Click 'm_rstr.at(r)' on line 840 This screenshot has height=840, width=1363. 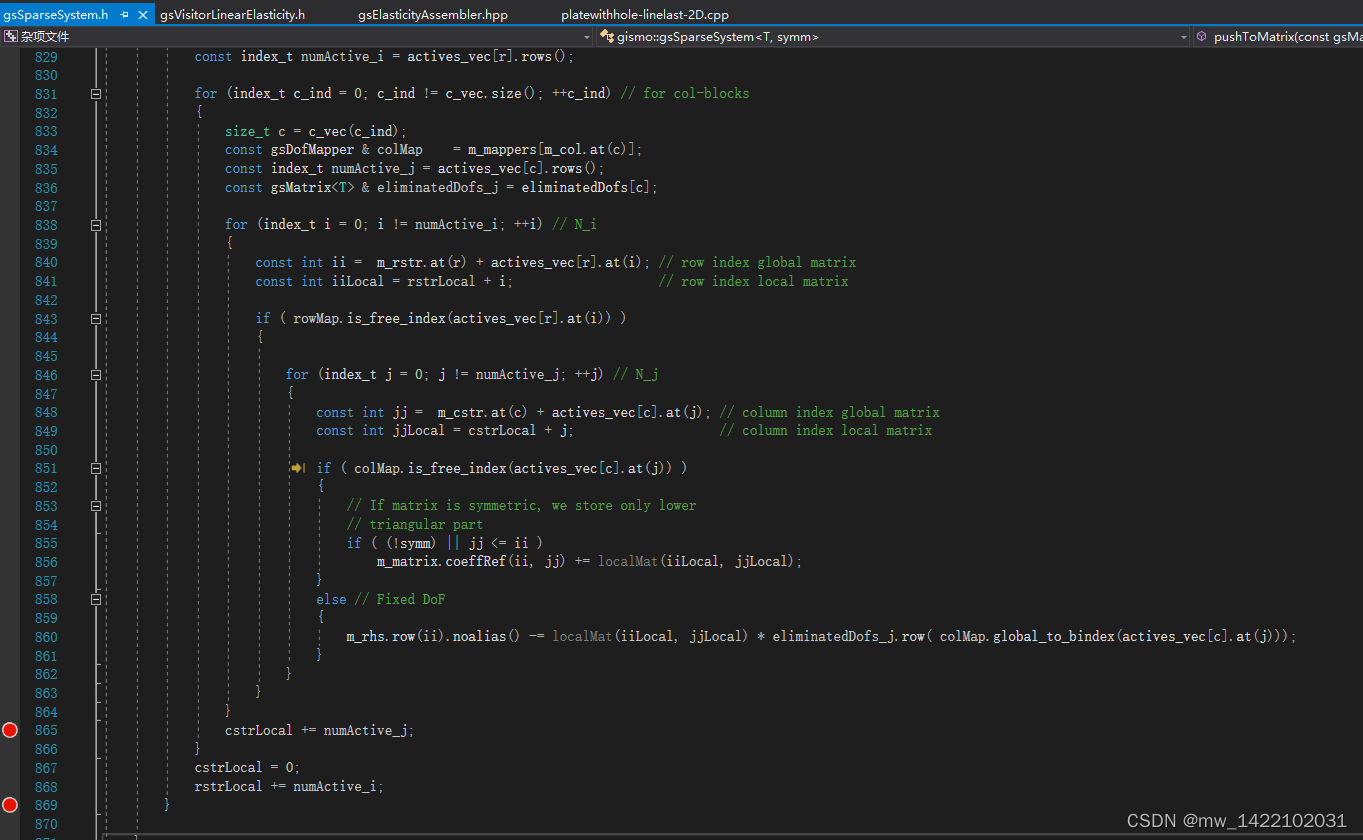[x=422, y=263]
